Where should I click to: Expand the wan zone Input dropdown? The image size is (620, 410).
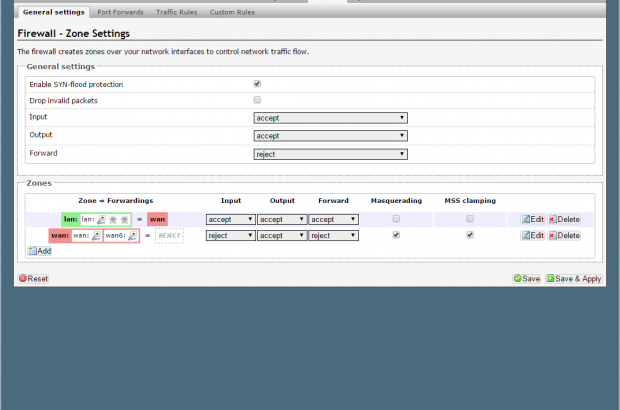coord(230,236)
